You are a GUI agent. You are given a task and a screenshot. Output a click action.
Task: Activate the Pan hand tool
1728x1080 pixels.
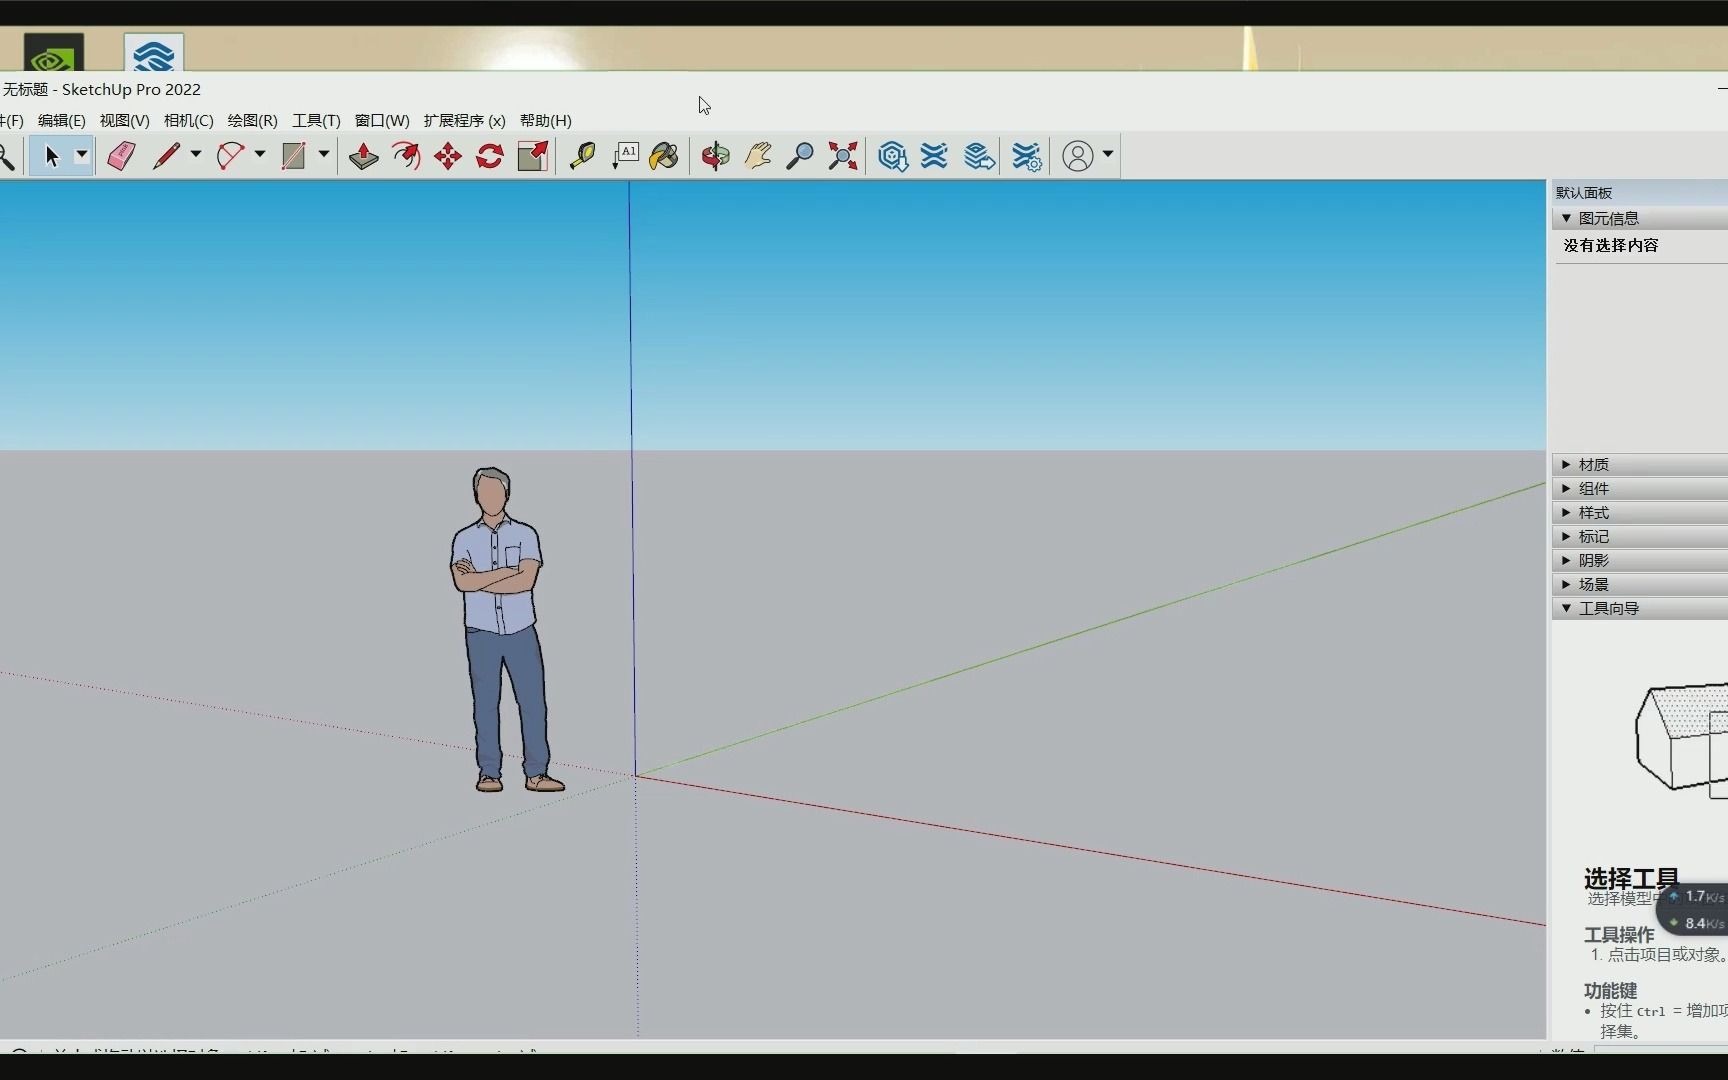click(758, 156)
